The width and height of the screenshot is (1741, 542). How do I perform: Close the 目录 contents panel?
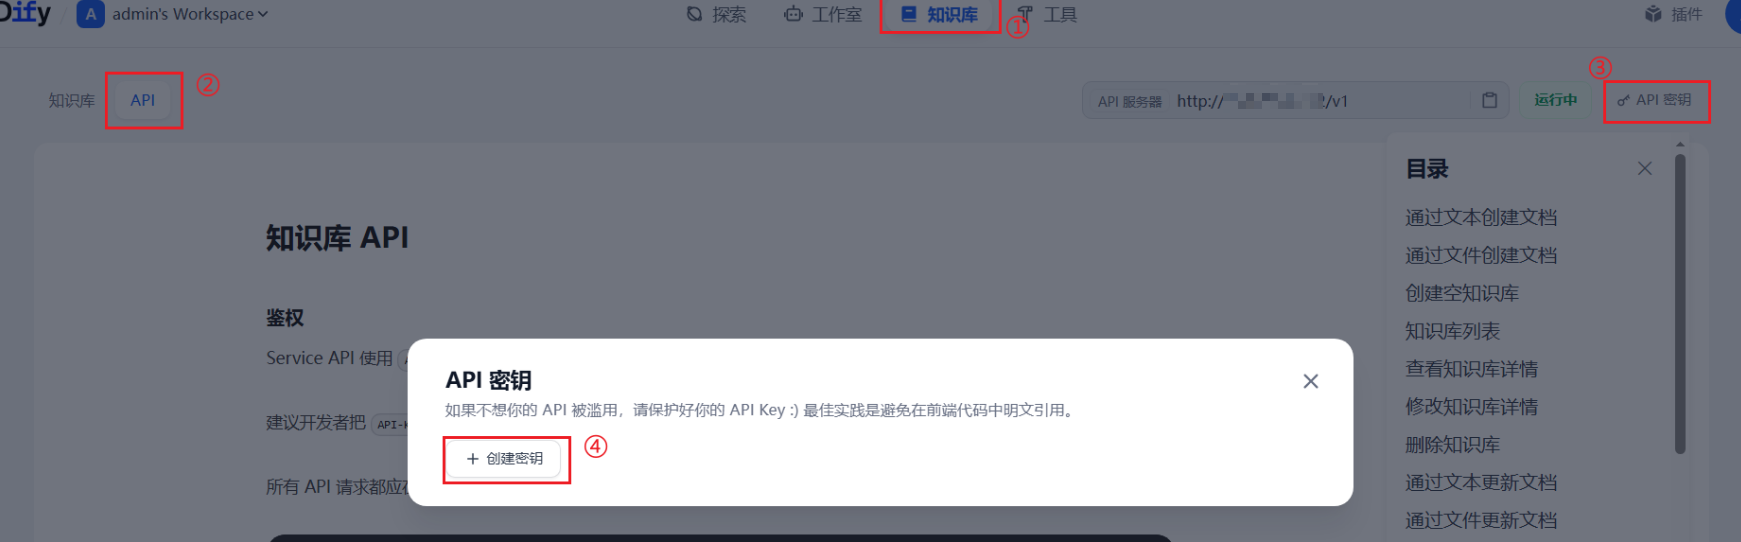click(x=1644, y=169)
